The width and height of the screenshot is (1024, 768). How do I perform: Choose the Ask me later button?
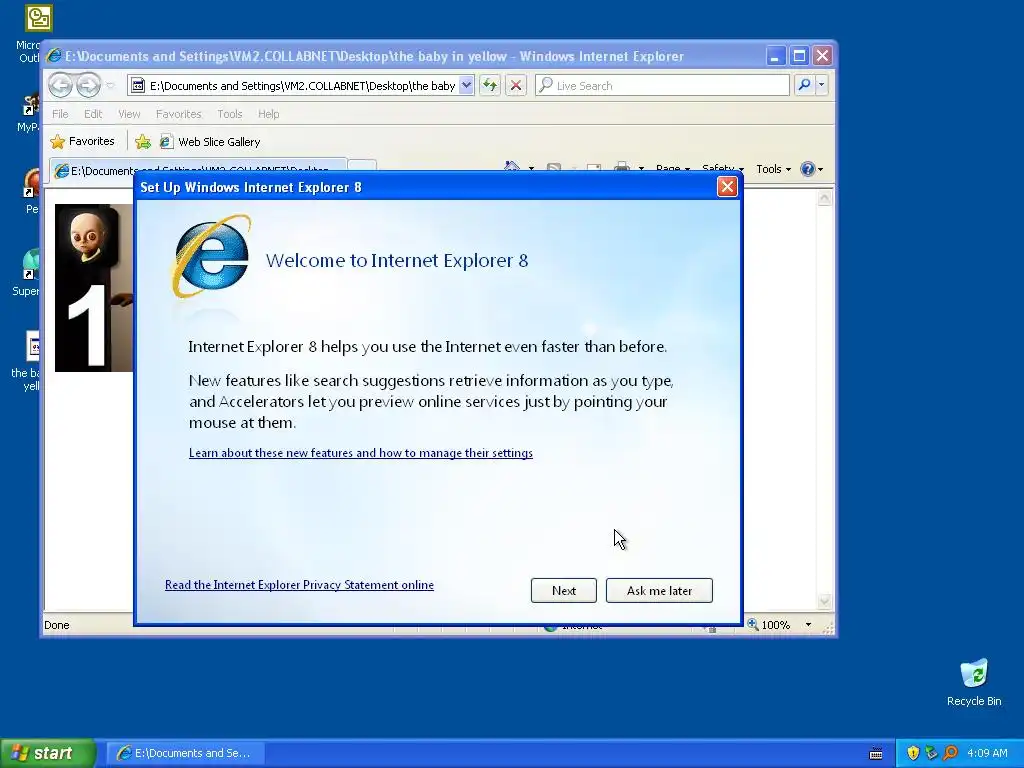tap(659, 590)
